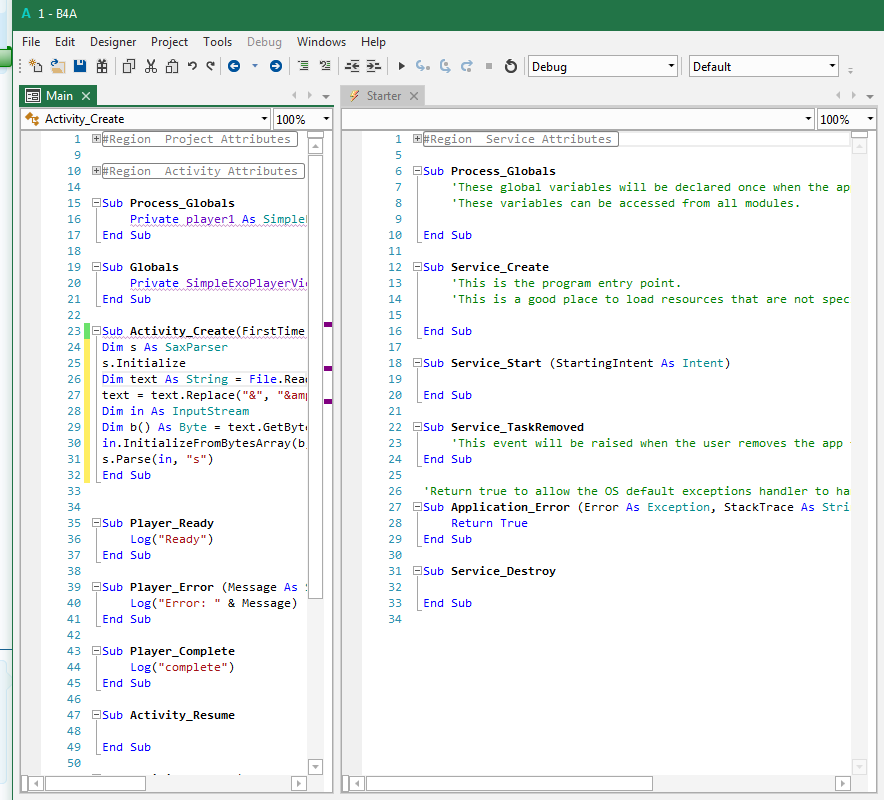
Task: Close the Main tab
Action: [x=86, y=96]
